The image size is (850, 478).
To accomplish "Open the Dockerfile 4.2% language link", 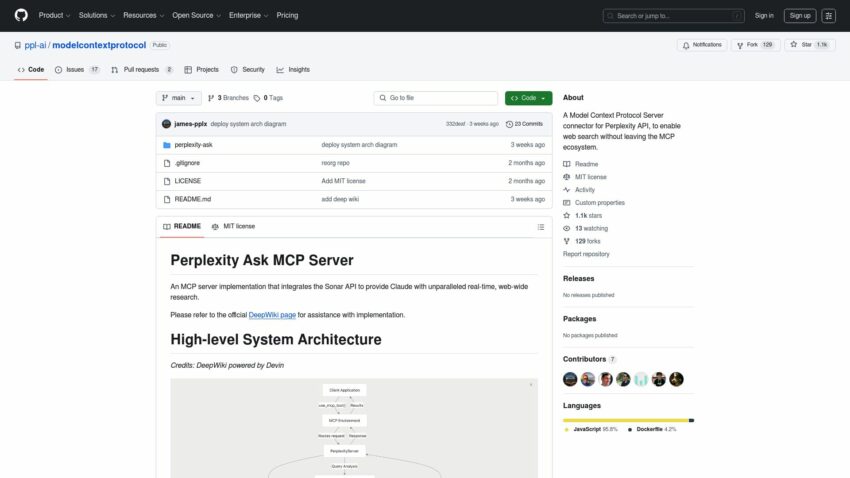I will (652, 429).
